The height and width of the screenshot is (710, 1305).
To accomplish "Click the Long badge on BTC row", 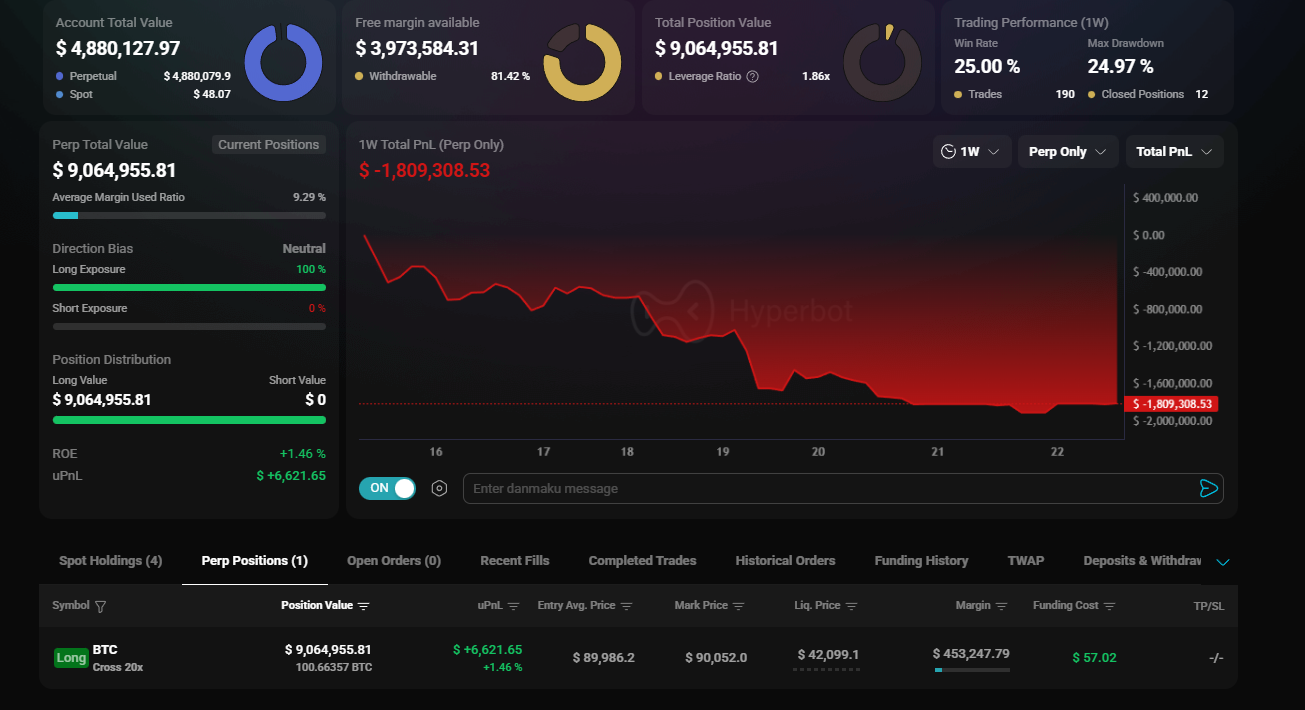I will (71, 658).
